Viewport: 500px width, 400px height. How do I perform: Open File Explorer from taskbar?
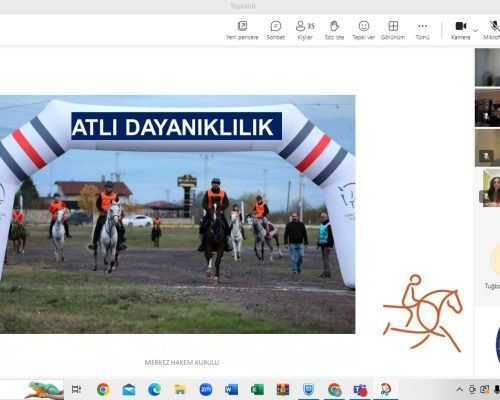pos(180,389)
